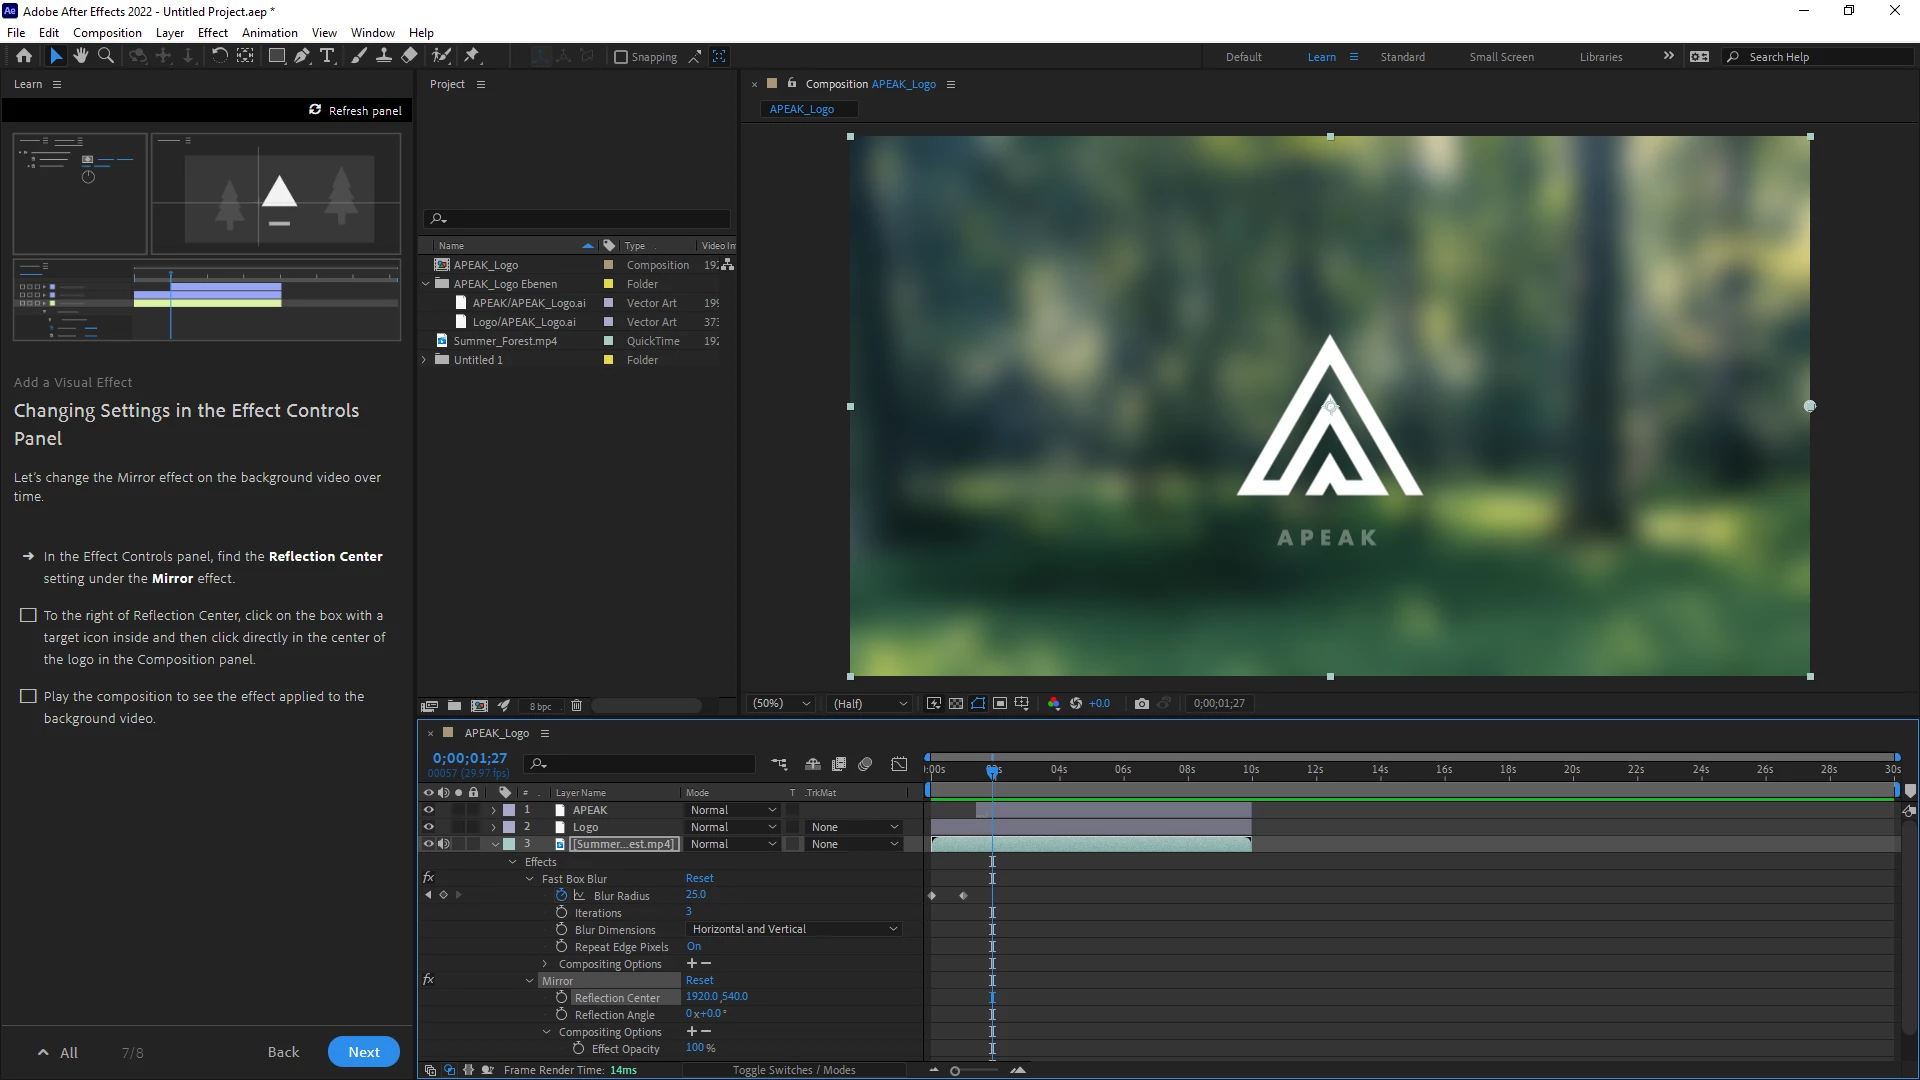Check the Play the composition step checkbox

point(28,697)
